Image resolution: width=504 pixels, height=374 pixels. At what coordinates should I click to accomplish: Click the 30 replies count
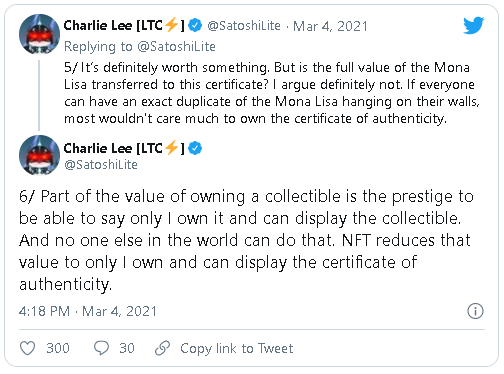[127, 348]
